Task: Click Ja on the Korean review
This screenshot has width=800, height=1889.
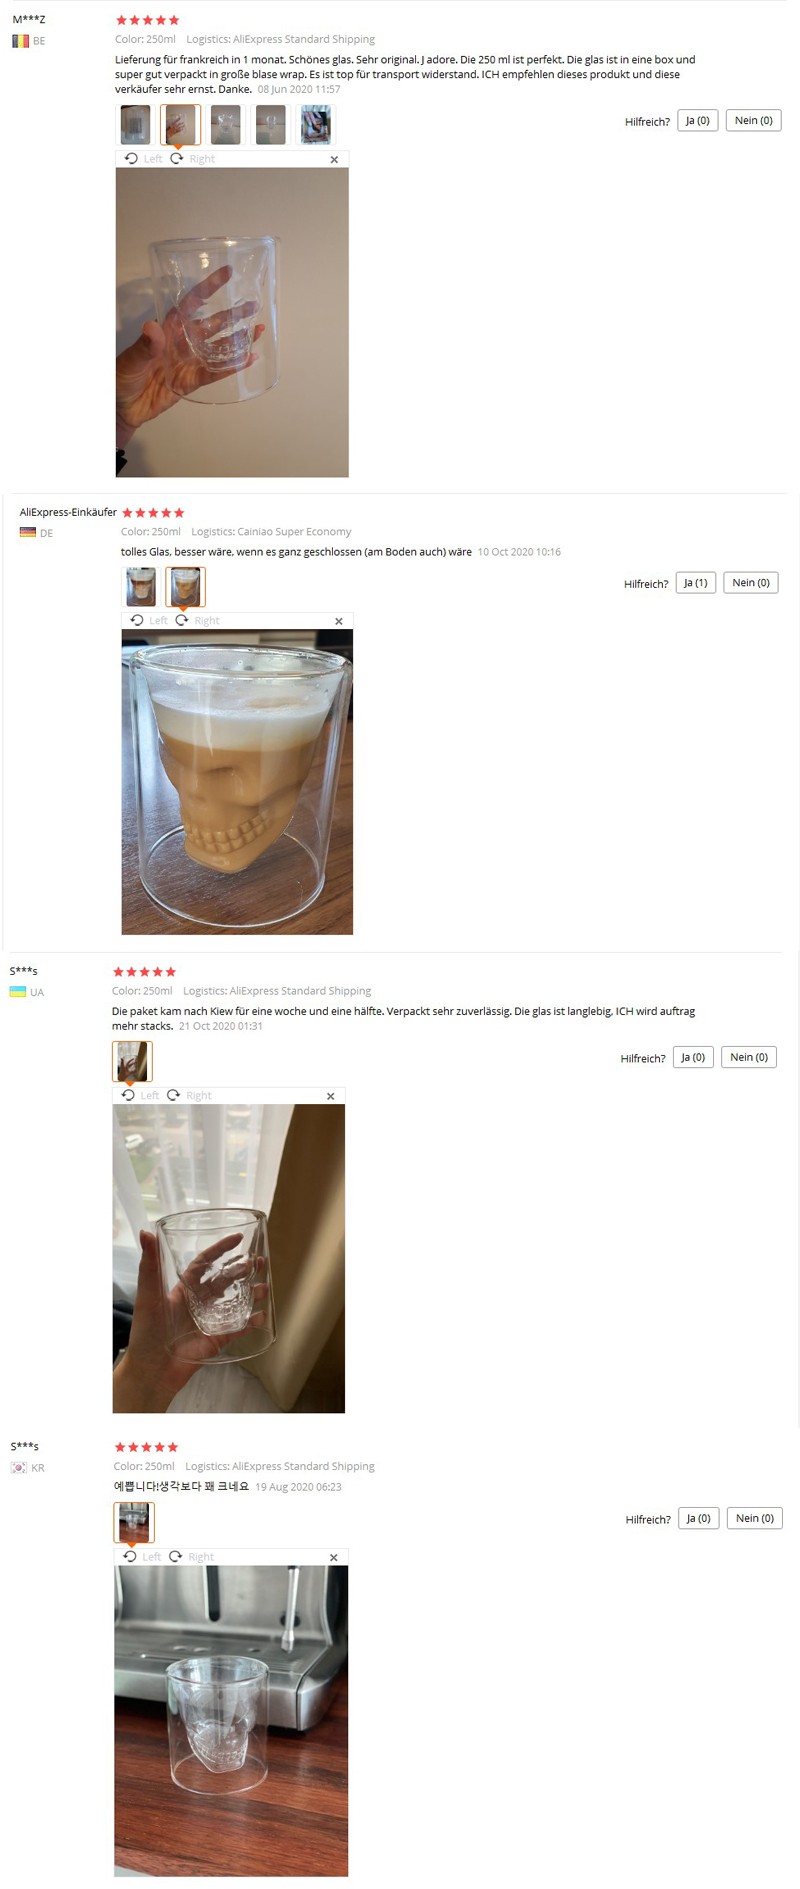Action: point(699,1519)
